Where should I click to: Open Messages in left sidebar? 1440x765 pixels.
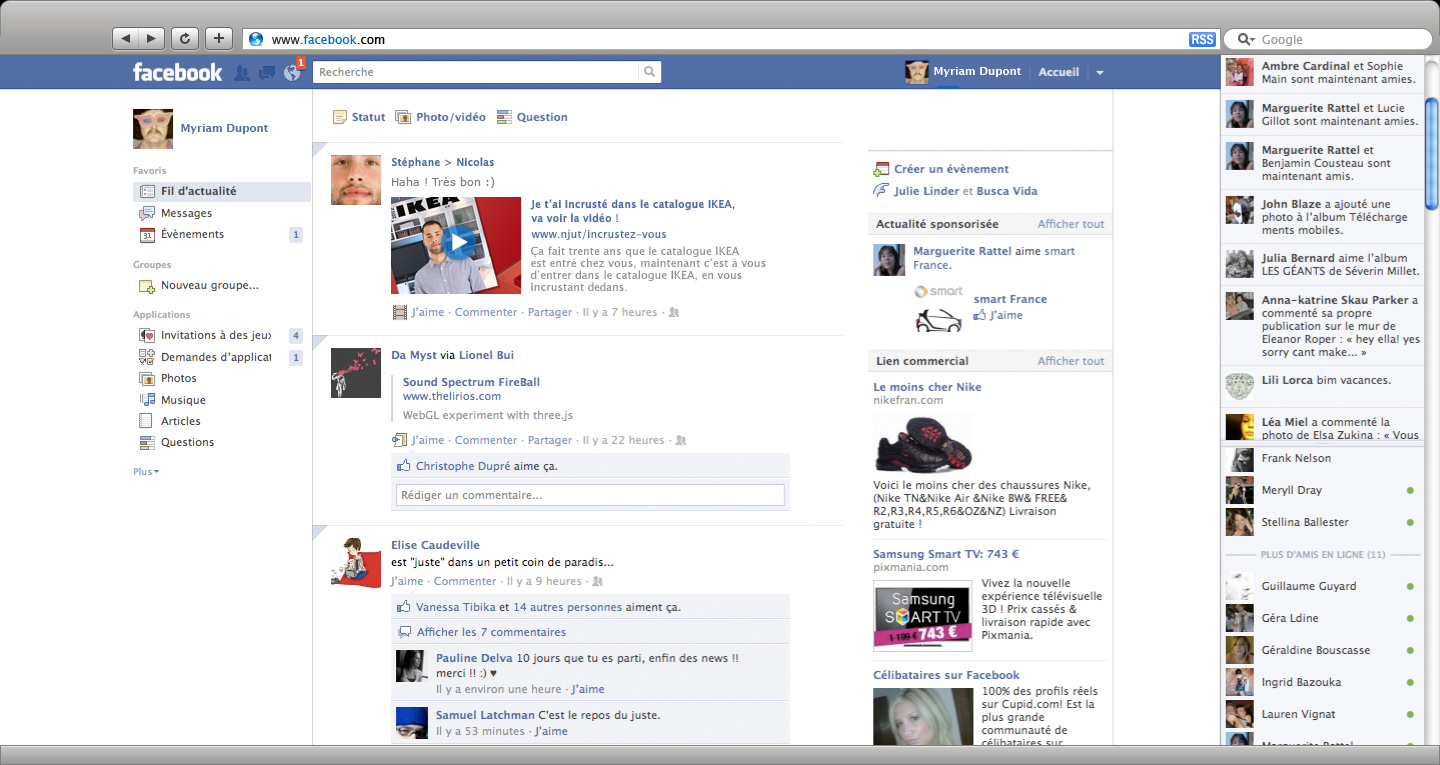(186, 213)
